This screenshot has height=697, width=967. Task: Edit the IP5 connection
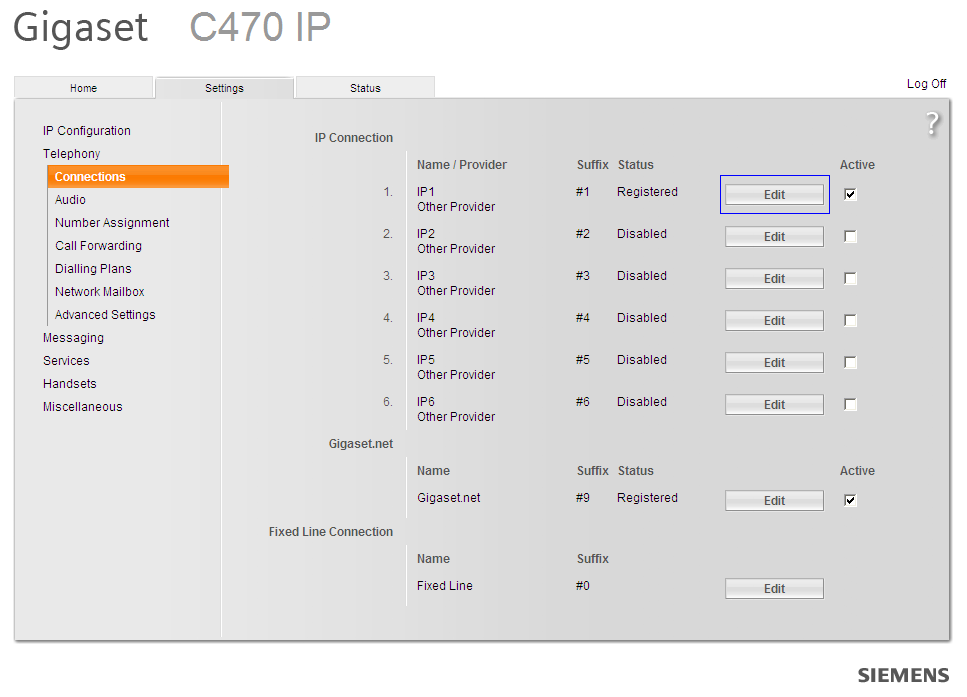pyautogui.click(x=775, y=362)
